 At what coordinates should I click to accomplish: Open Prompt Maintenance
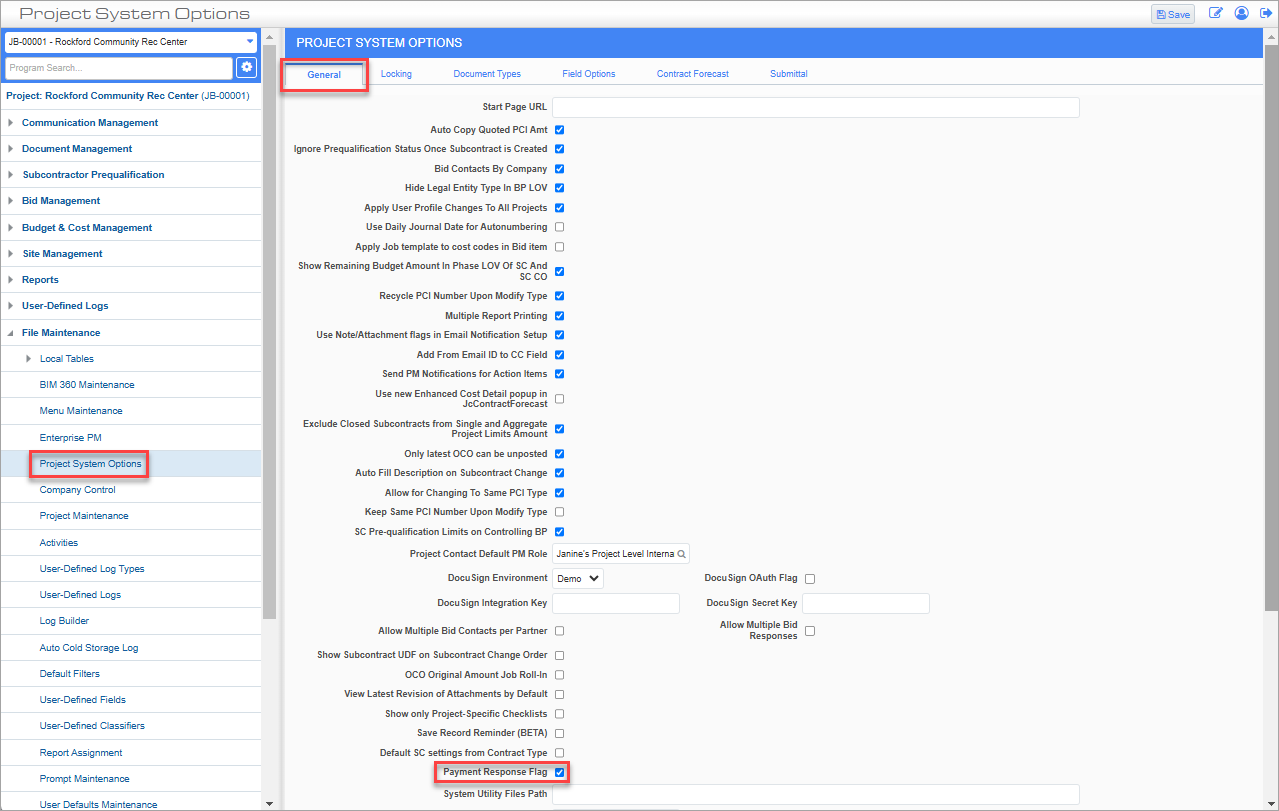coord(85,779)
